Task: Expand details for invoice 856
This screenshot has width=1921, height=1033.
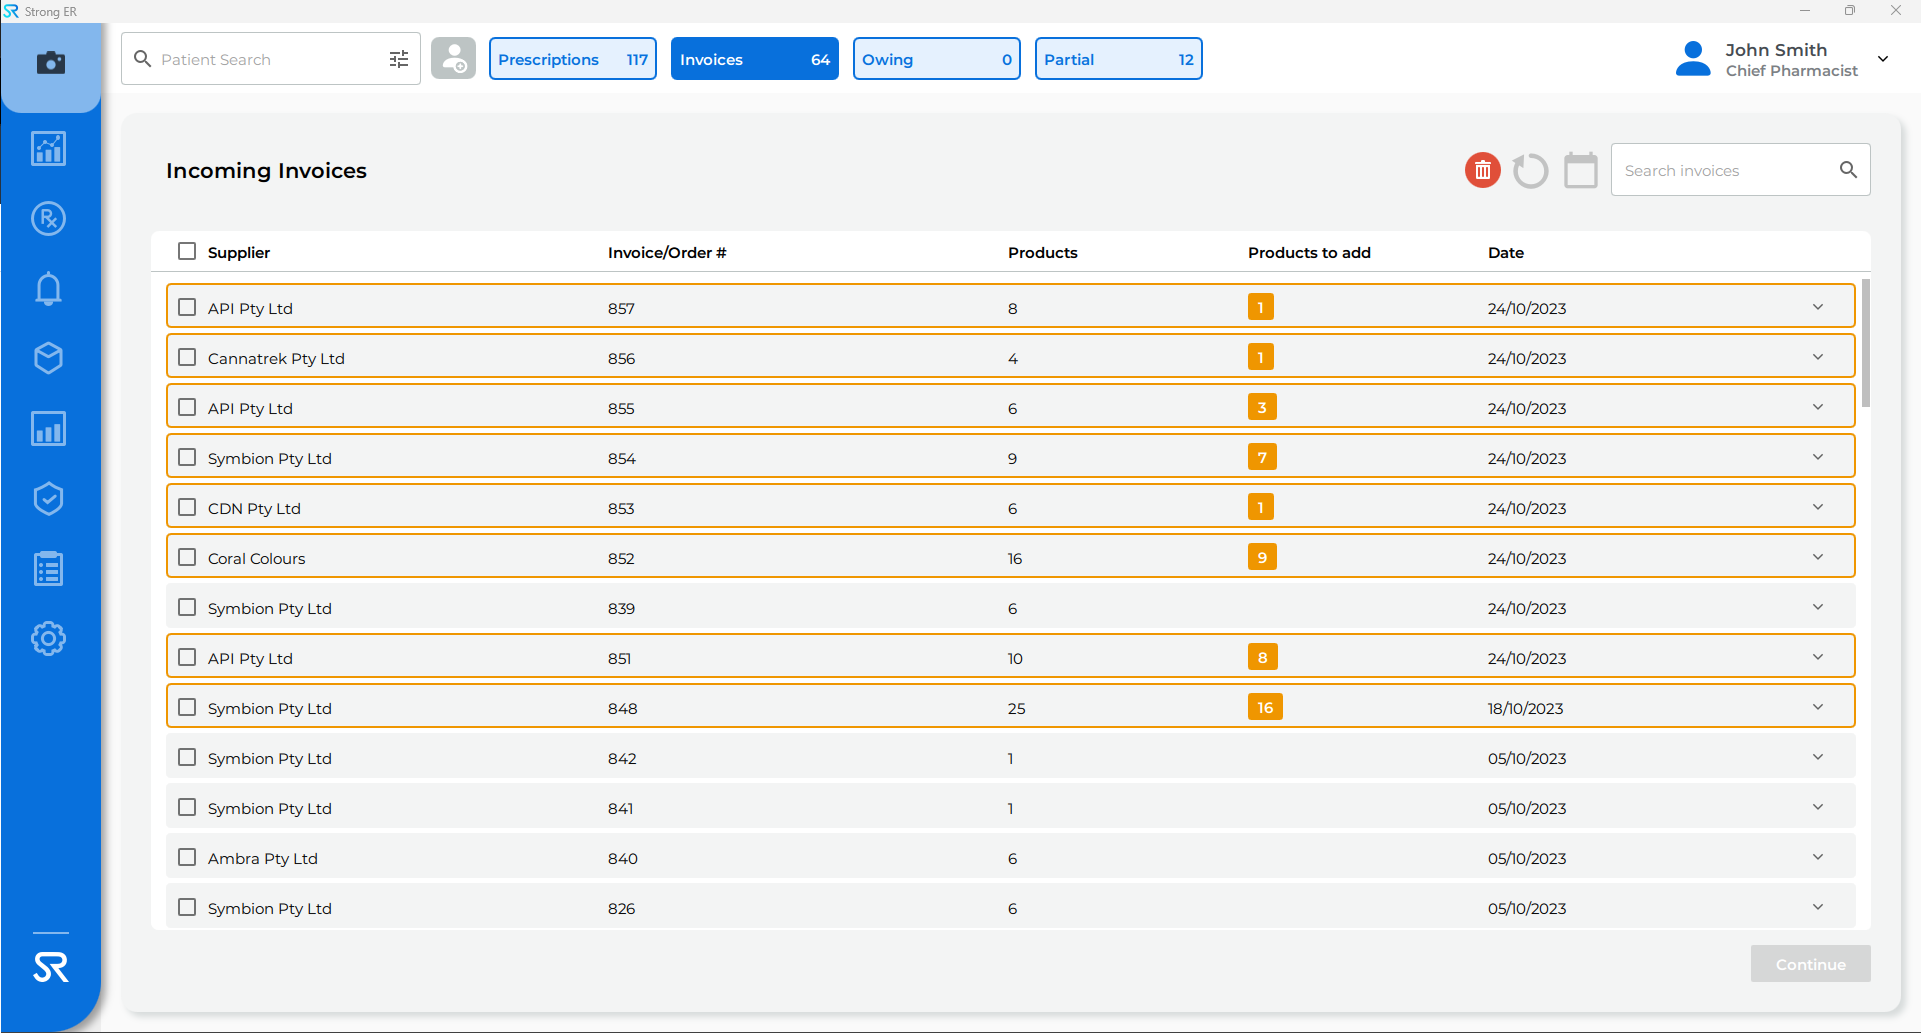Action: coord(1818,356)
